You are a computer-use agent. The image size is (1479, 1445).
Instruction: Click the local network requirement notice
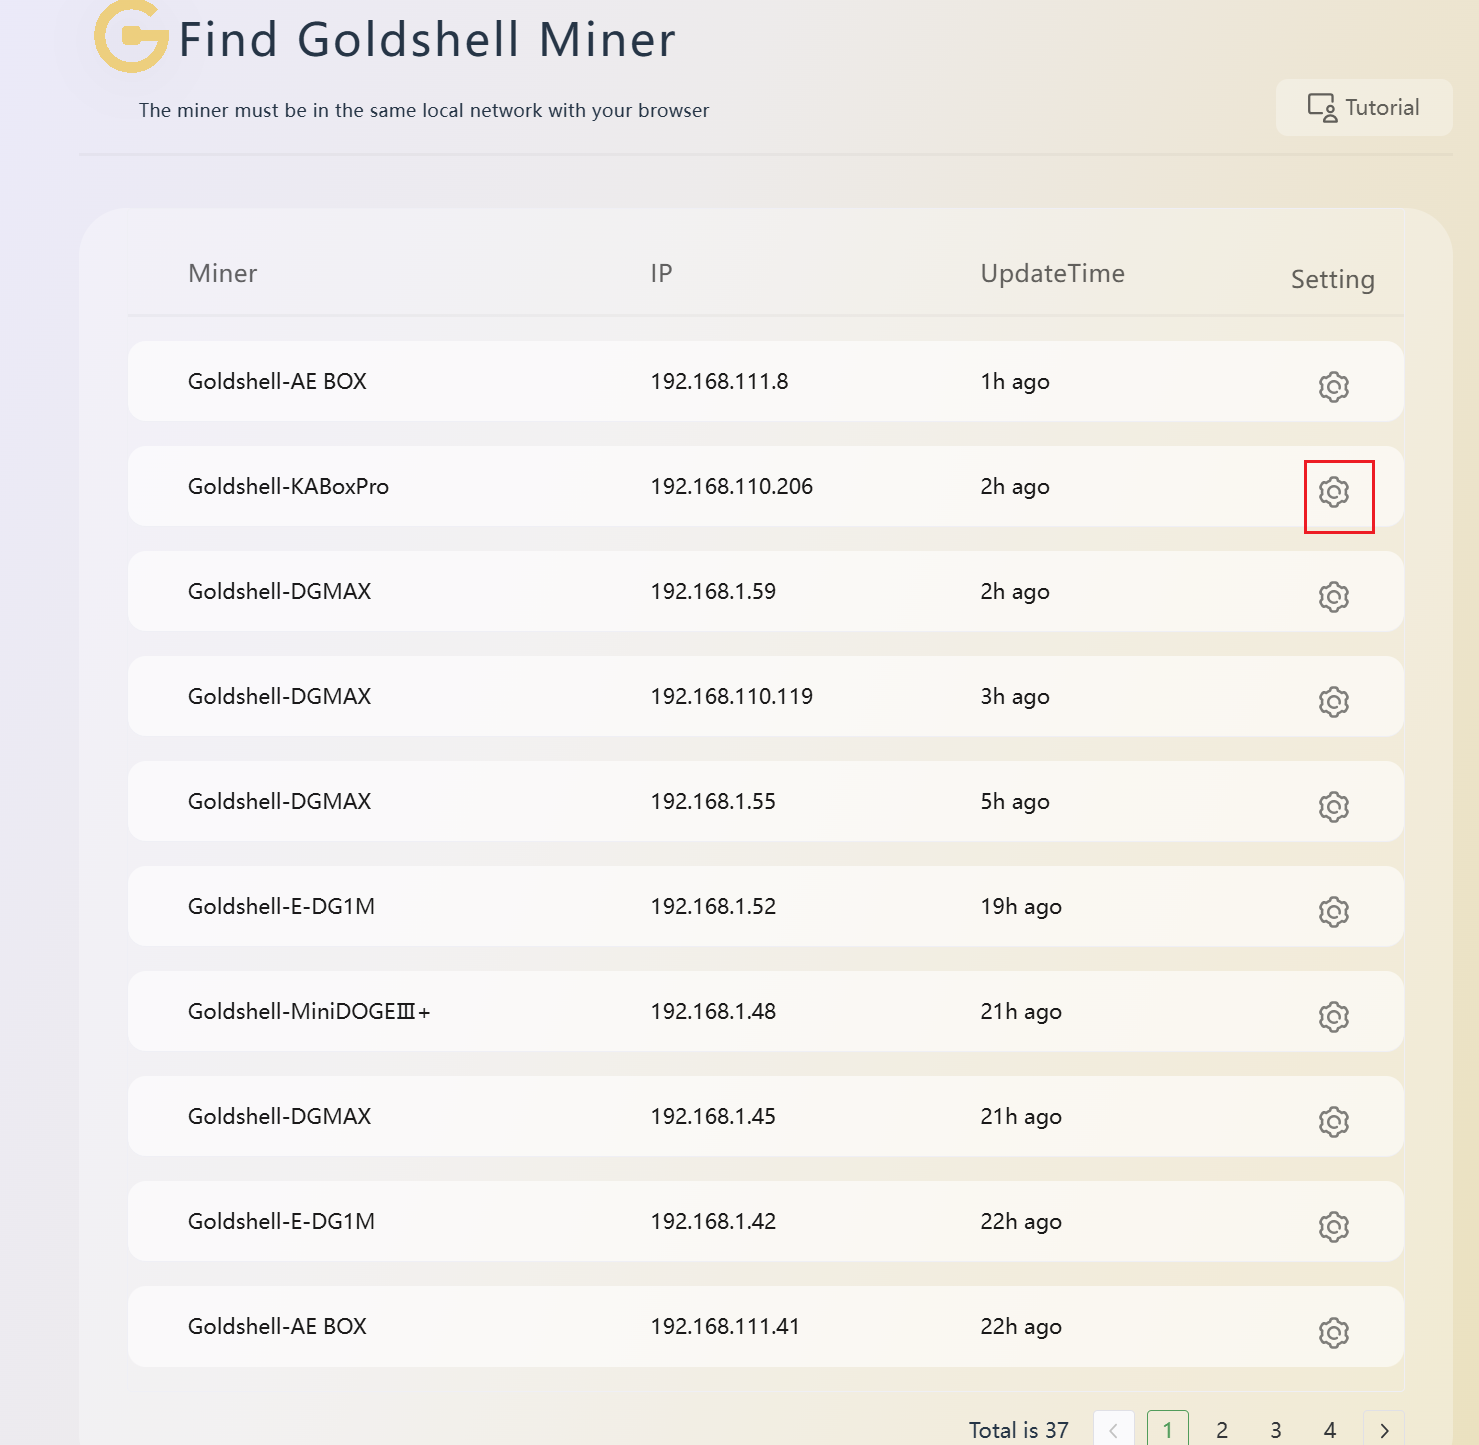(424, 110)
